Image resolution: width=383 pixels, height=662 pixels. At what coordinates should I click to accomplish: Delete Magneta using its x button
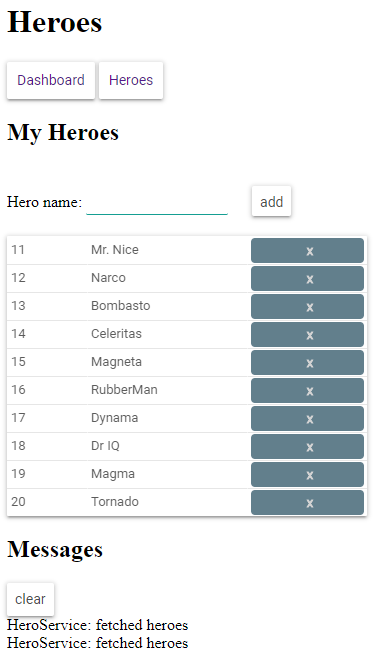(x=307, y=362)
